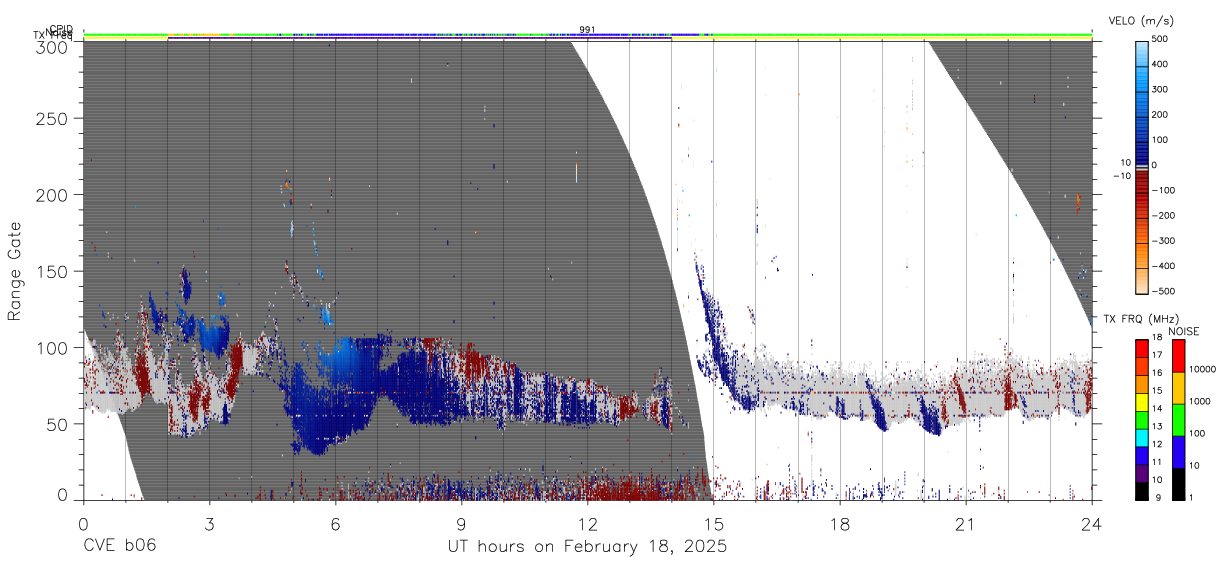
Task: Click the 24 hour tick on the x-axis
Action: (1092, 523)
